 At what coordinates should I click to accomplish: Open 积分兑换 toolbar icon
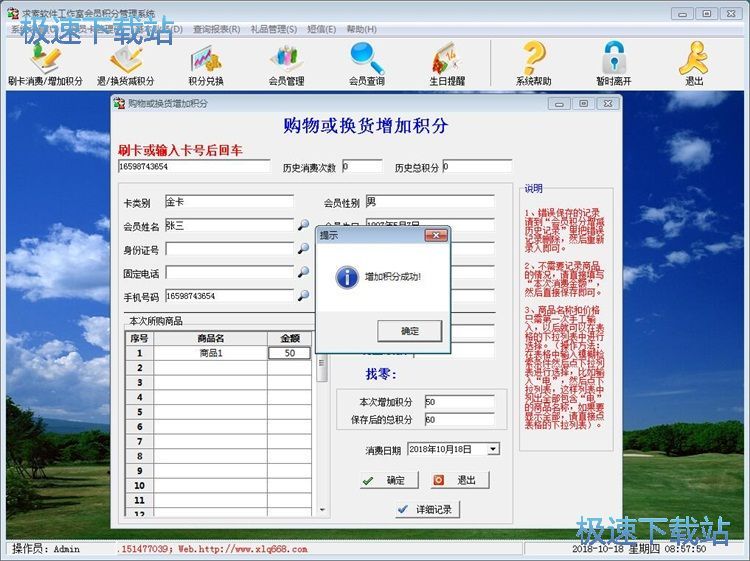pos(206,65)
